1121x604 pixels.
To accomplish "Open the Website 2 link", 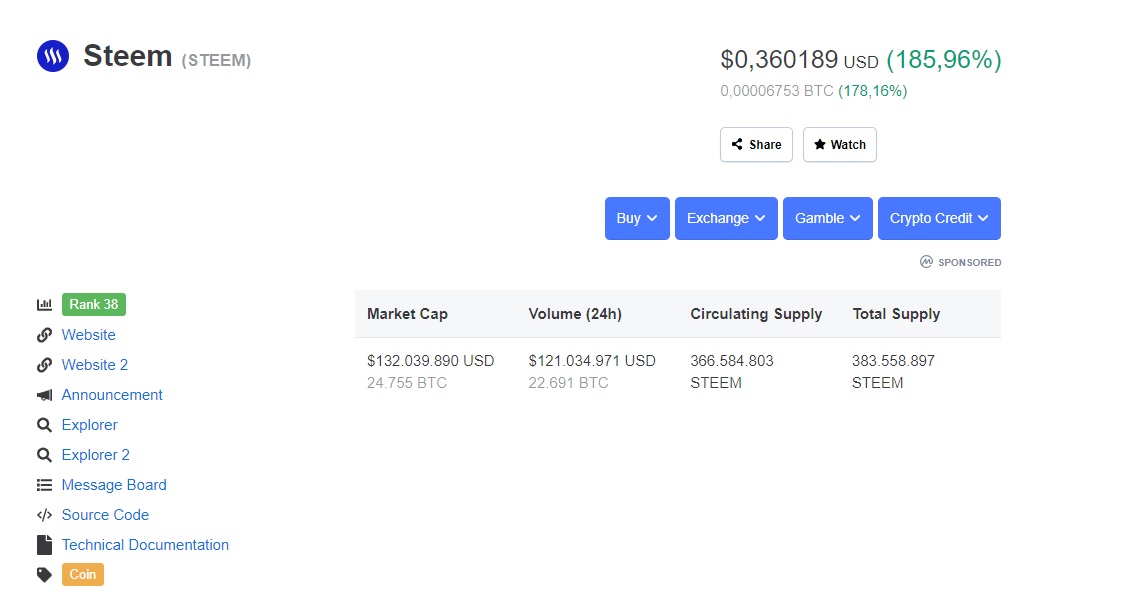I will tap(95, 365).
